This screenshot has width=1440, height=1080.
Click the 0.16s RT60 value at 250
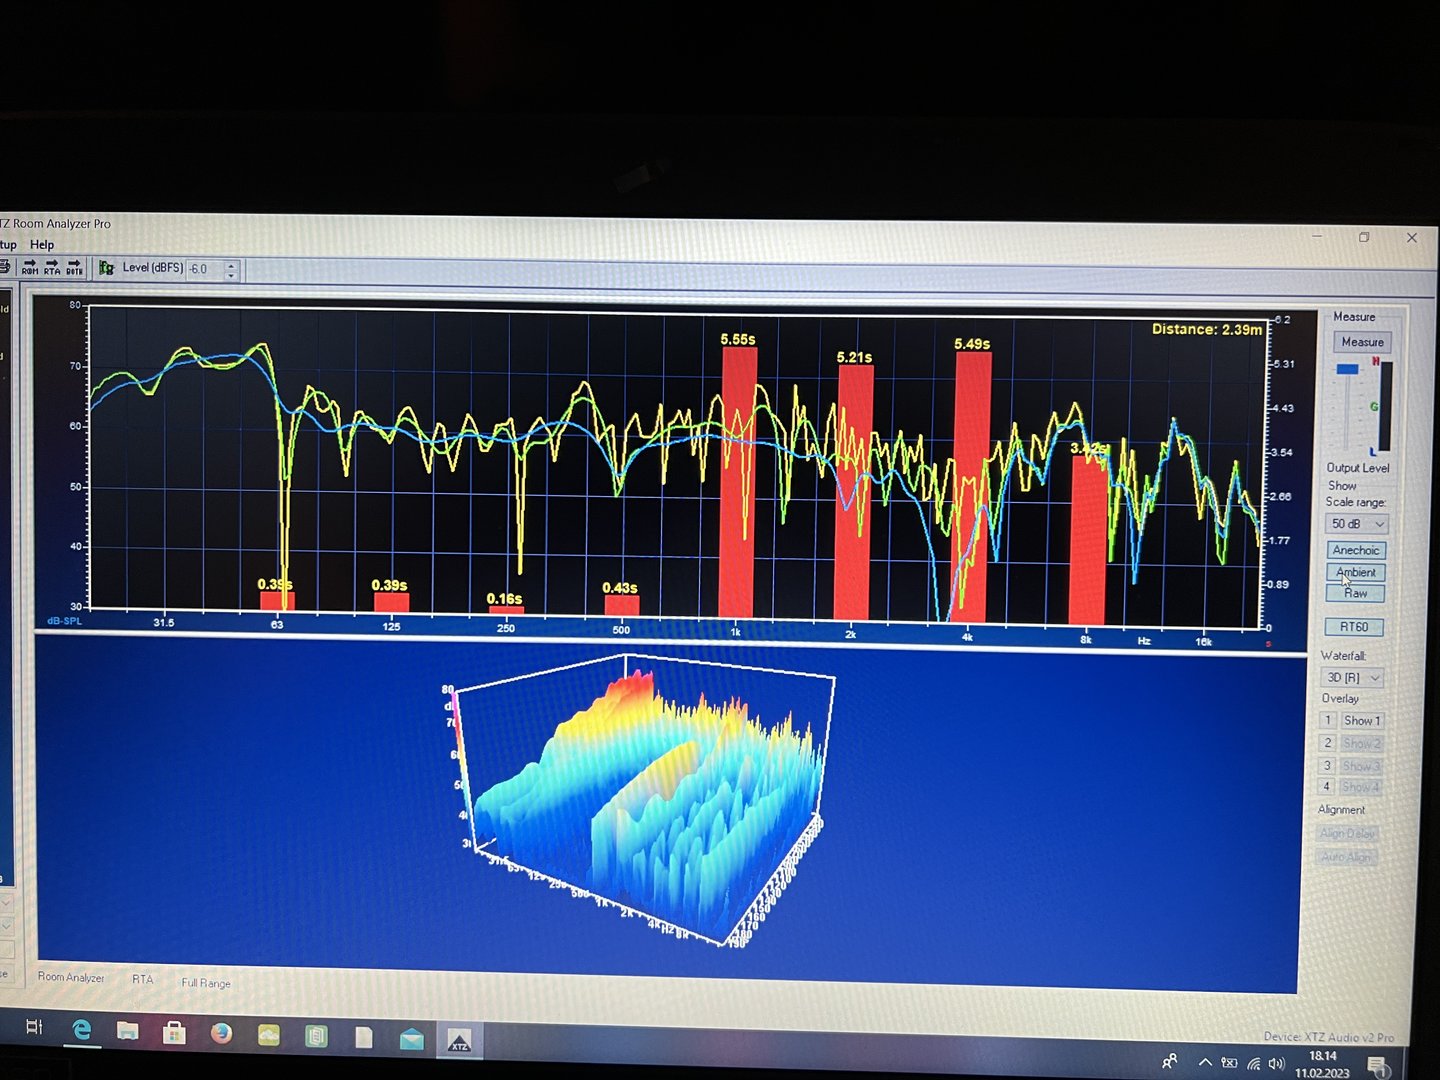(504, 599)
